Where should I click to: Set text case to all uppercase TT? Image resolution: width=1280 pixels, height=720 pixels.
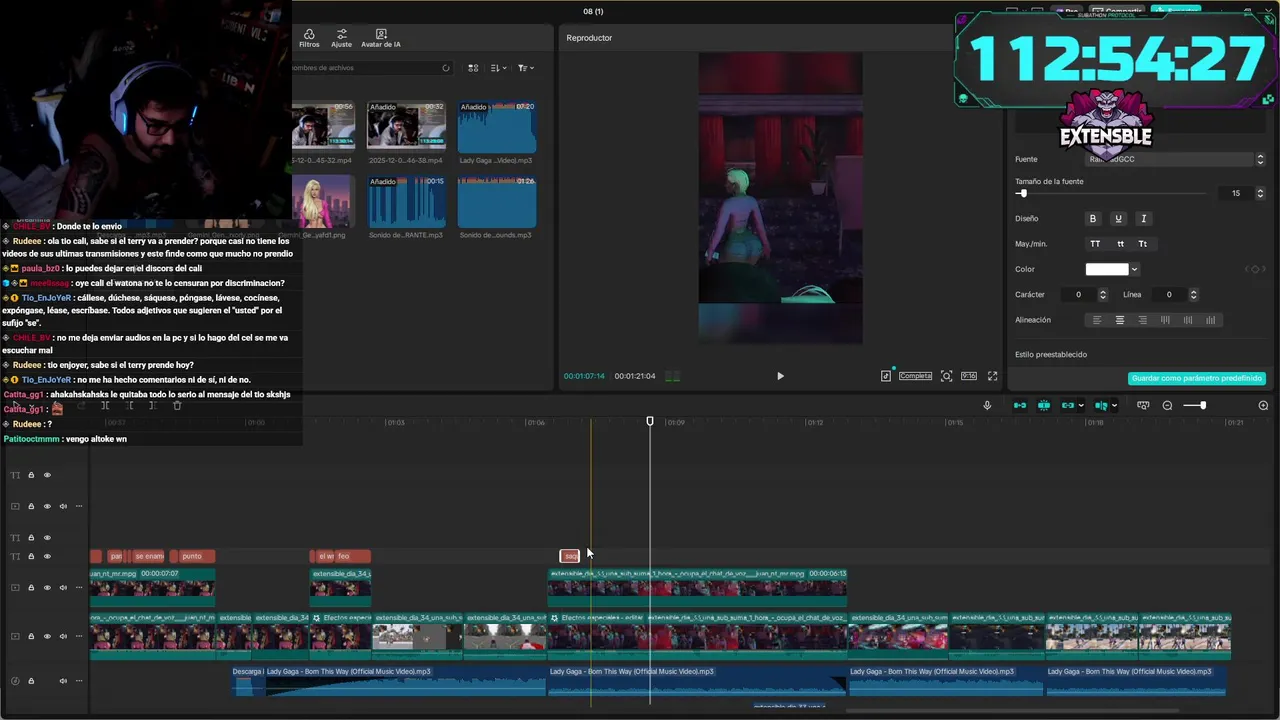point(1095,244)
